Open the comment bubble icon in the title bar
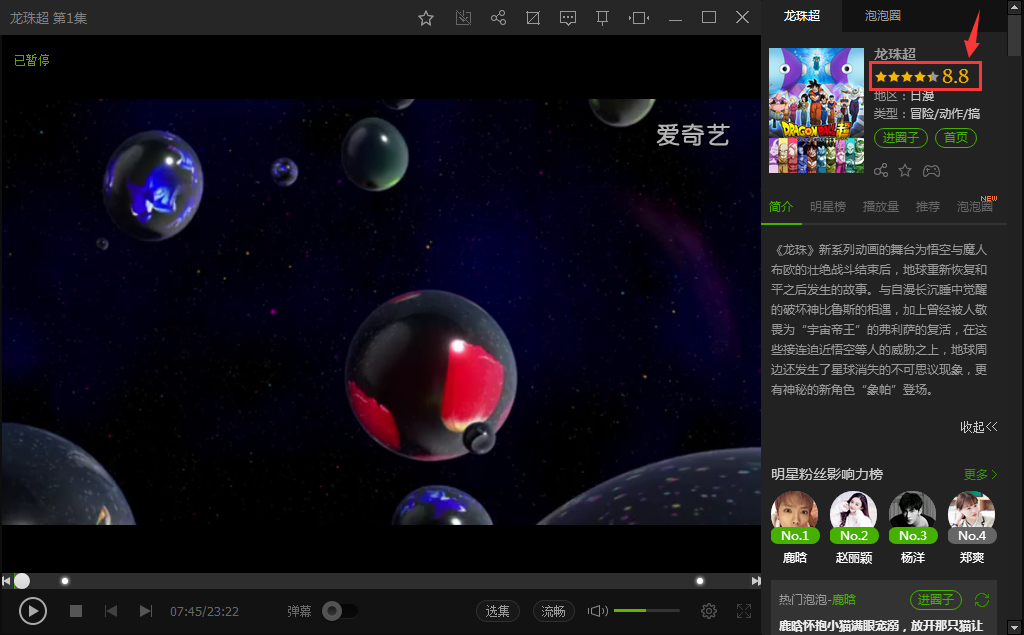 (568, 18)
